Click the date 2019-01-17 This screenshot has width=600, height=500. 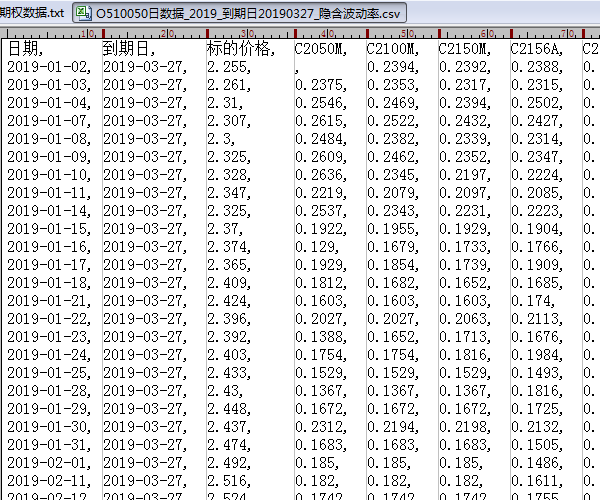pos(49,265)
